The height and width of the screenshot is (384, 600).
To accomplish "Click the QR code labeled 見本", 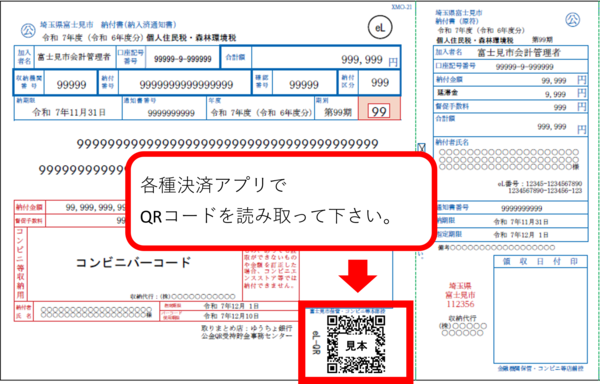I will 356,344.
